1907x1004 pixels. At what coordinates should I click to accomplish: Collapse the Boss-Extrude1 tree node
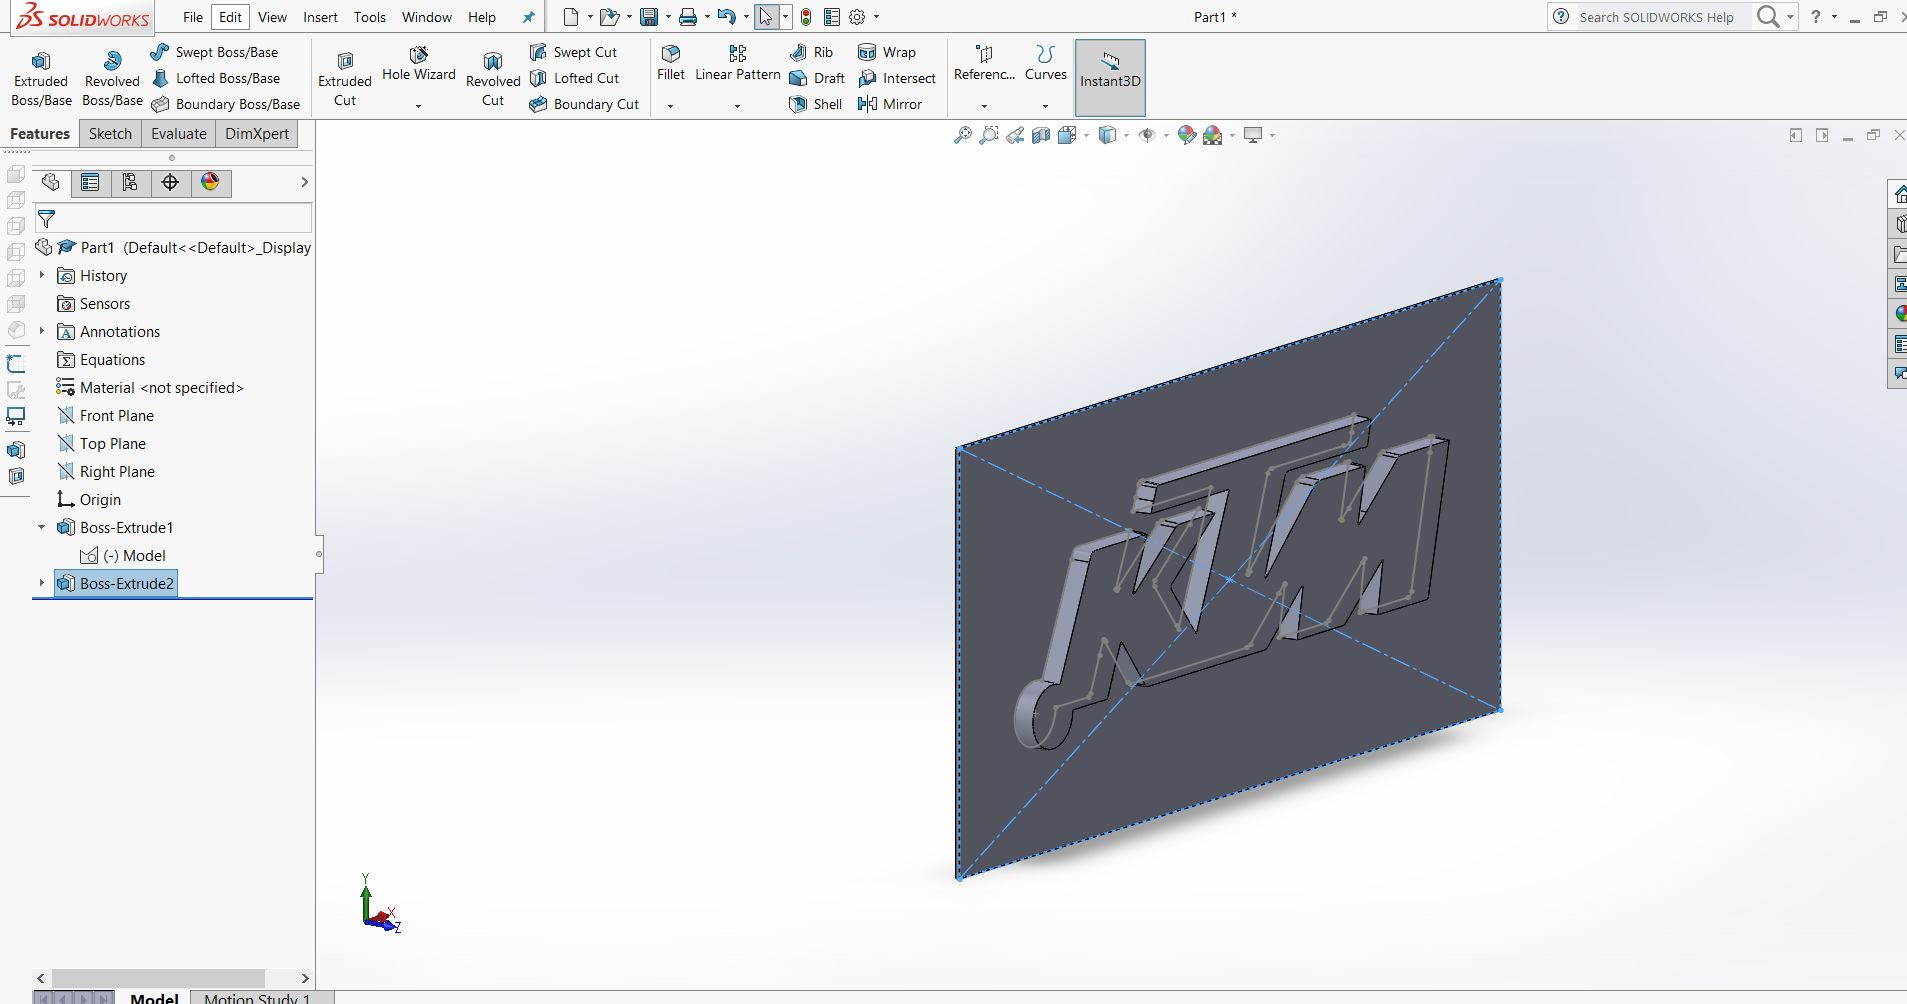coord(41,527)
